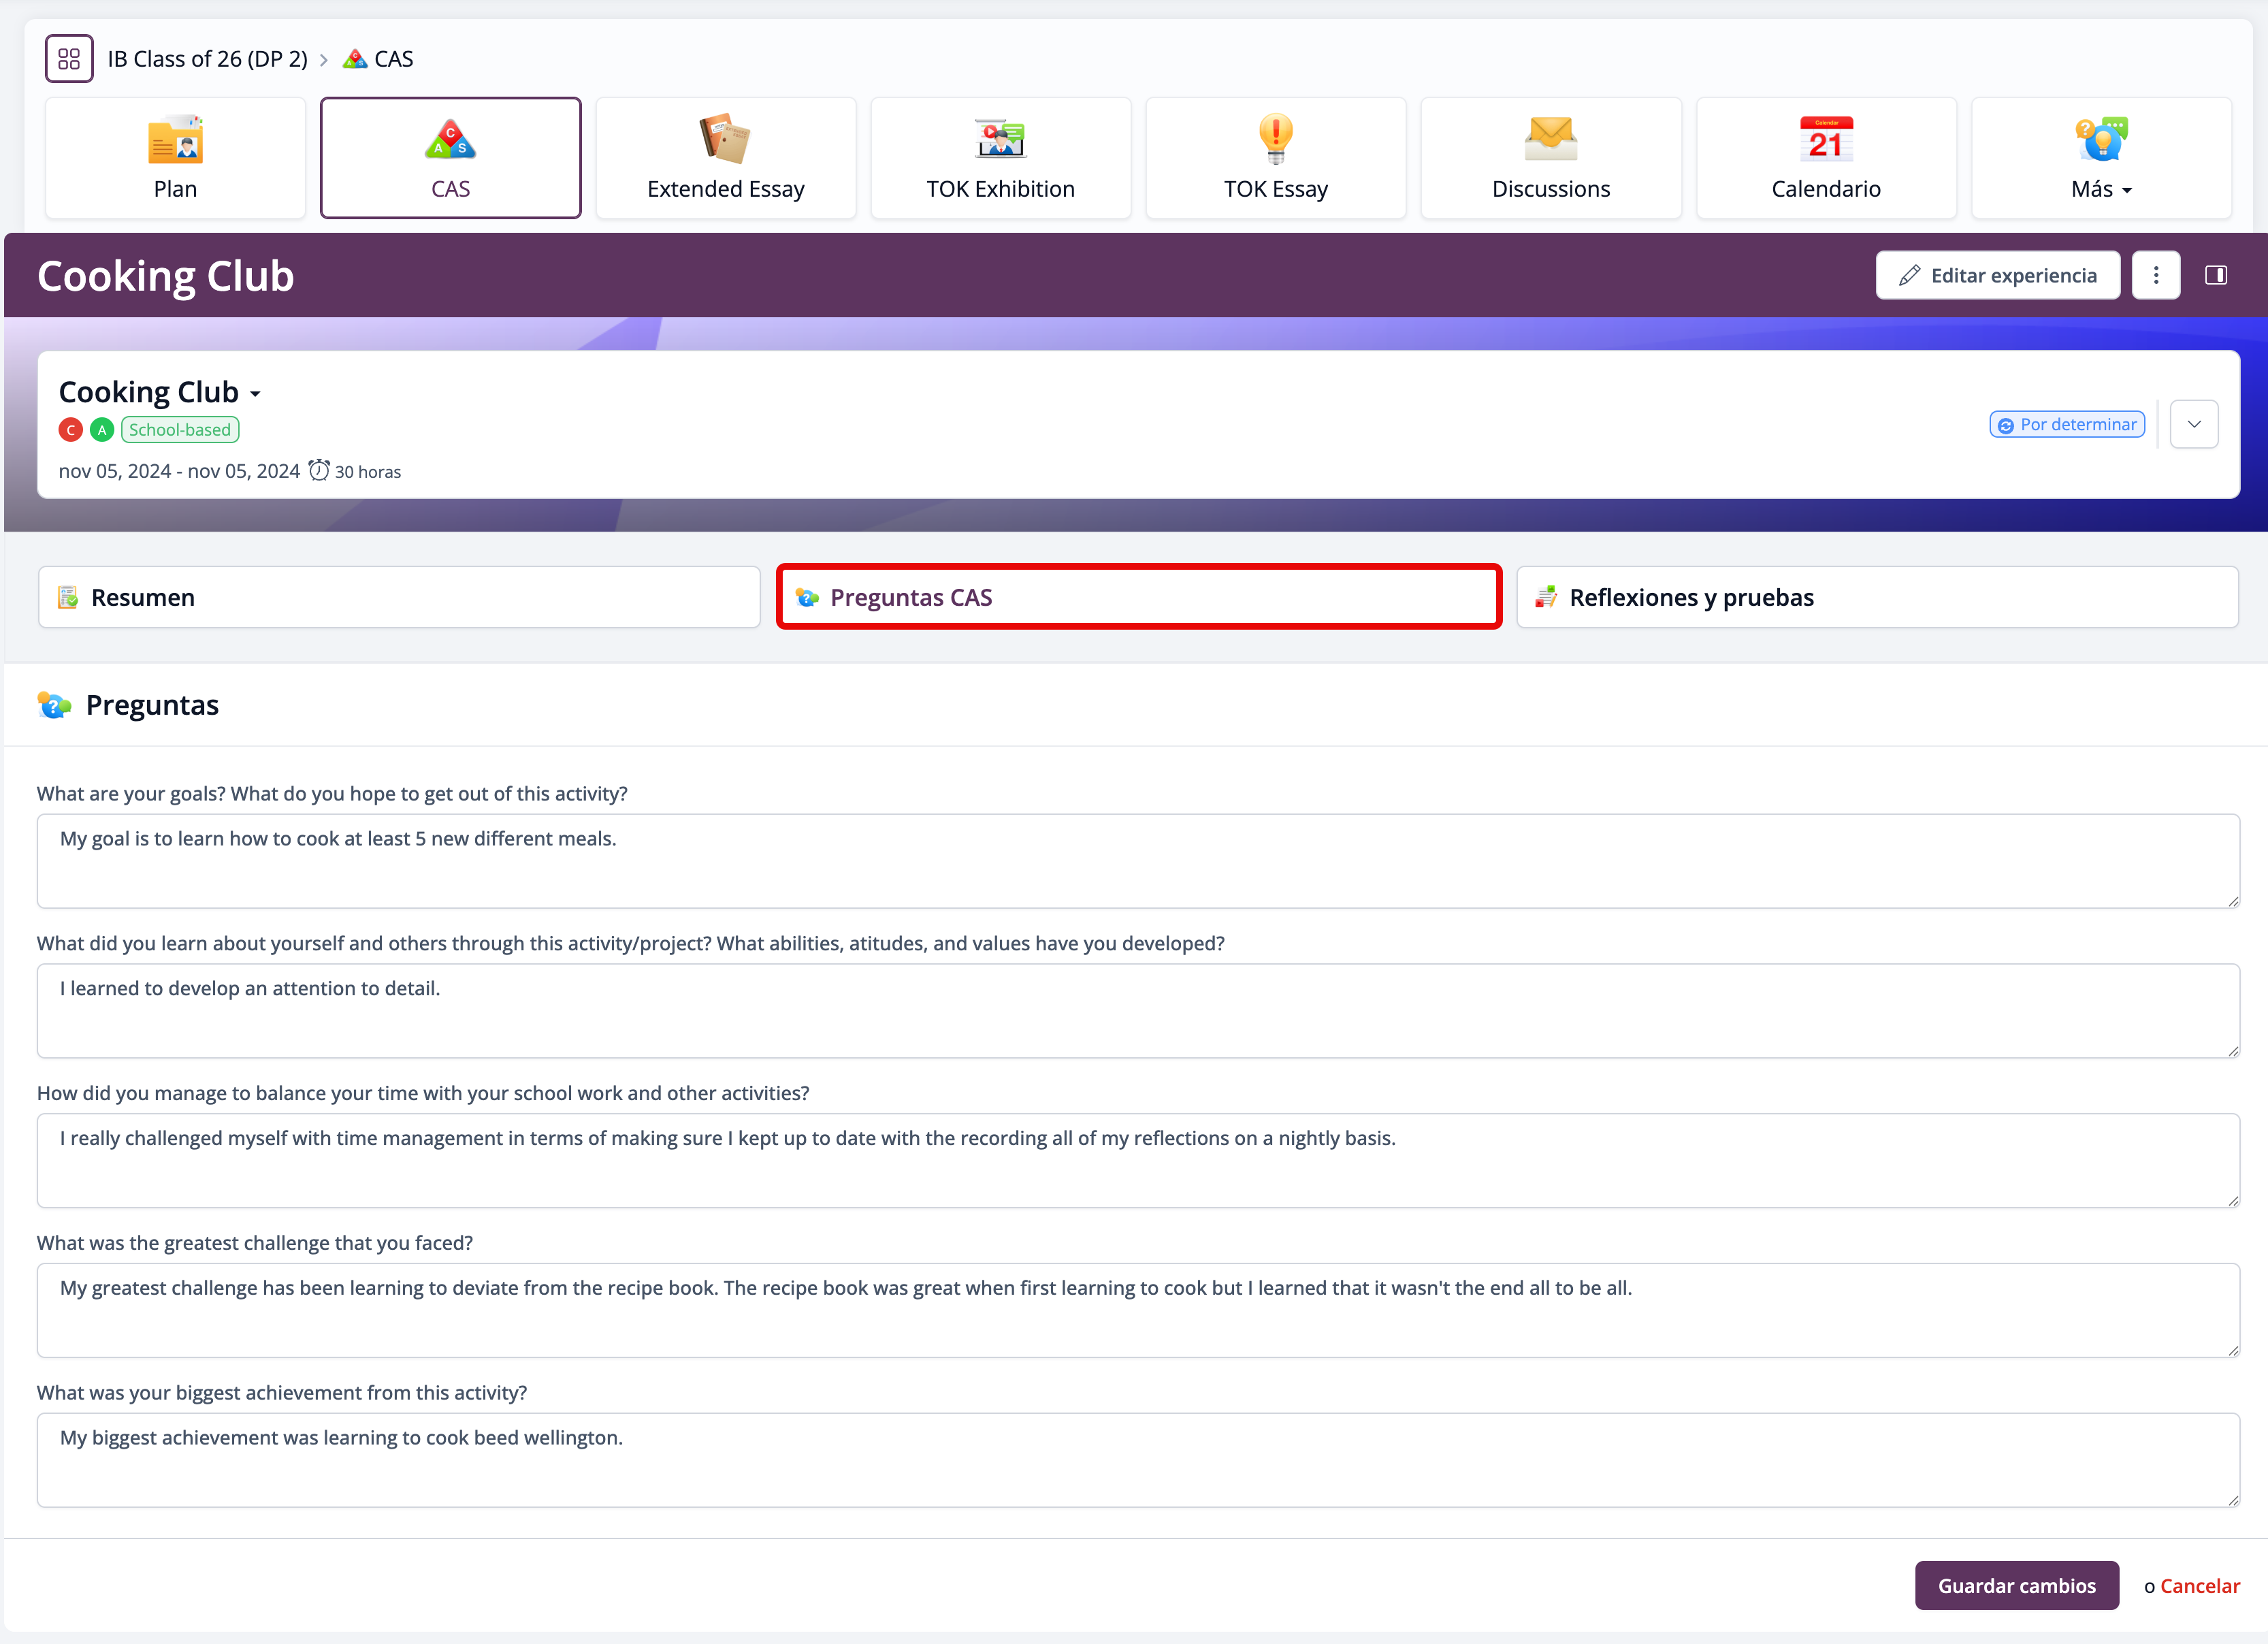
Task: Expand the chevron next to Por determinar
Action: pos(2193,425)
